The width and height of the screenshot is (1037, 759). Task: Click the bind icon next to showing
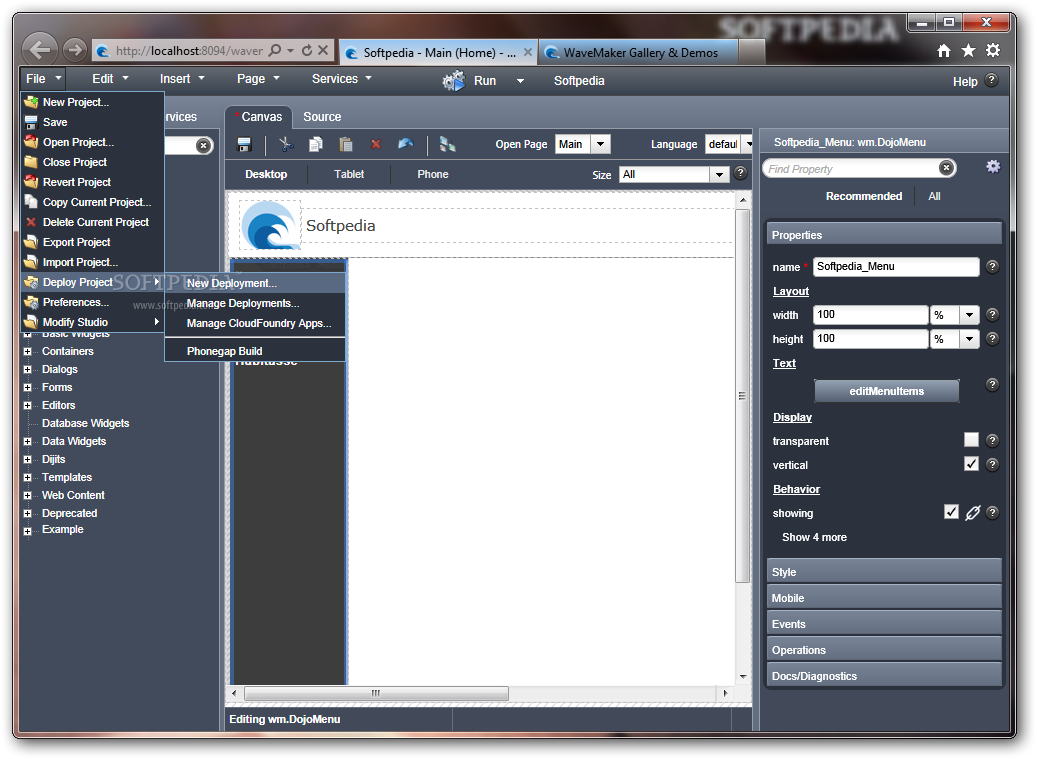click(972, 512)
